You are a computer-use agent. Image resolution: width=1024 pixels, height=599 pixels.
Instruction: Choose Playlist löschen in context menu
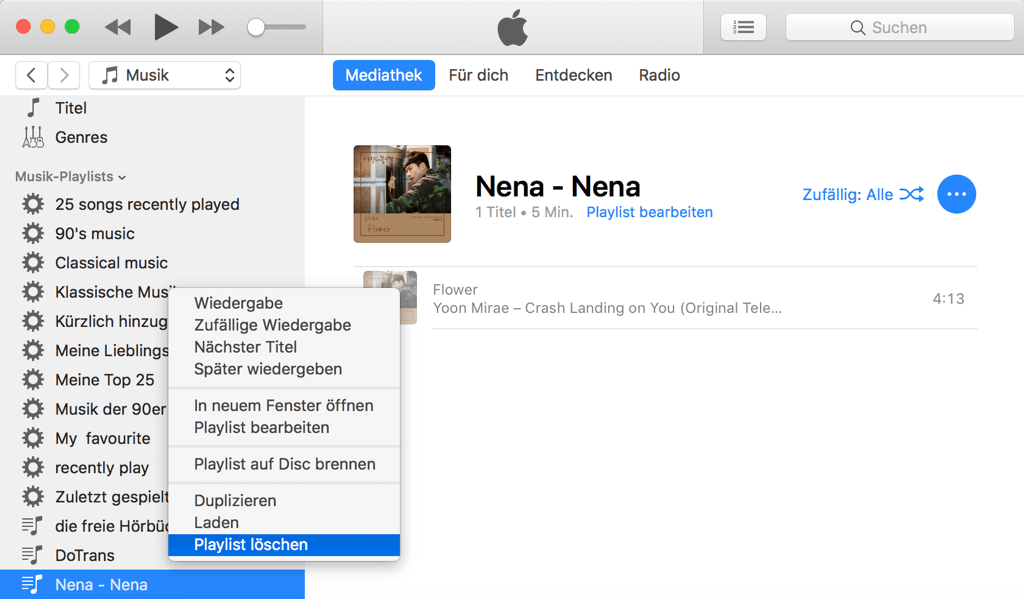[x=284, y=545]
